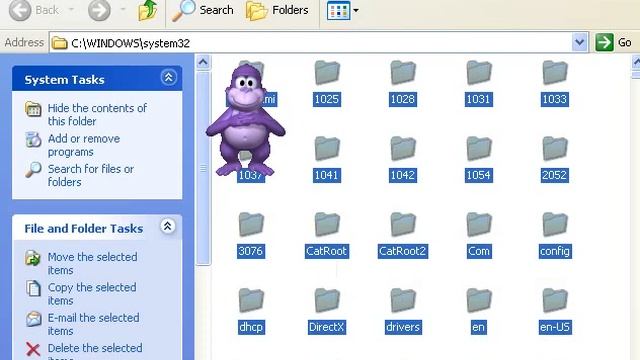640x360 pixels.
Task: Click Hide the contents of this folder
Action: (x=97, y=115)
